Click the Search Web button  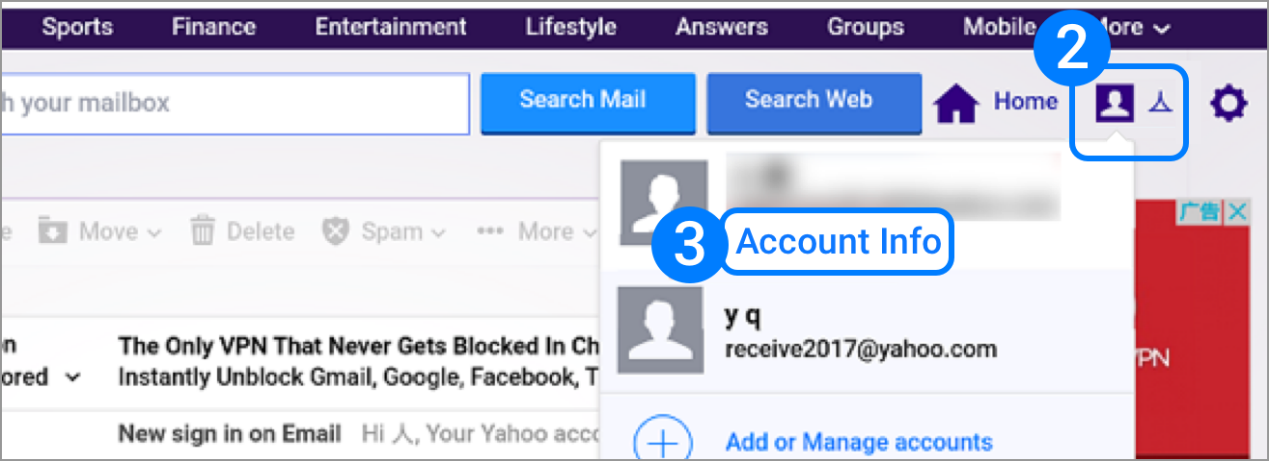click(x=814, y=101)
